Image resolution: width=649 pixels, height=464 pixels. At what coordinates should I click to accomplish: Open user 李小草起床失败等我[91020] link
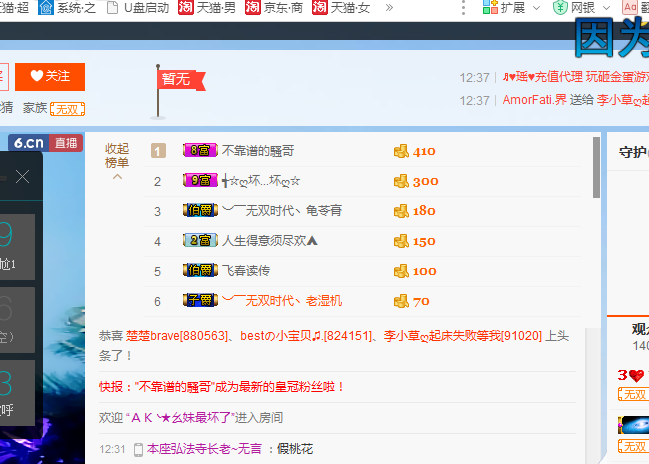pos(463,336)
